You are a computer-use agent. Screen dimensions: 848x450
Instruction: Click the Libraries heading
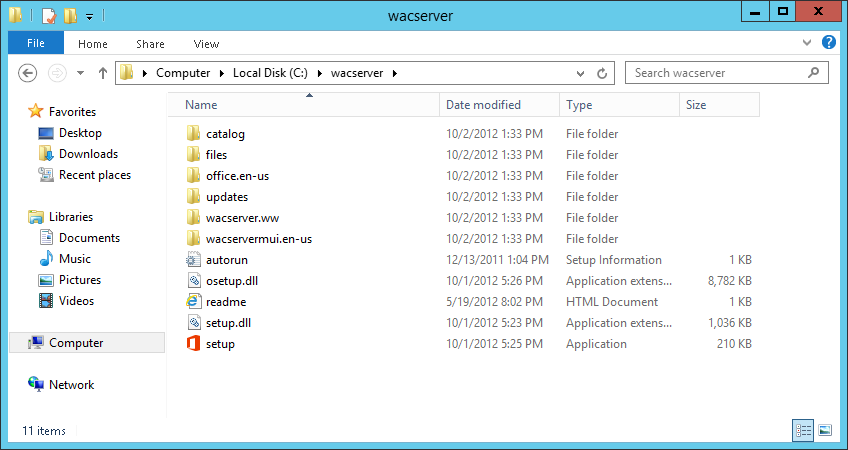pyautogui.click(x=71, y=216)
